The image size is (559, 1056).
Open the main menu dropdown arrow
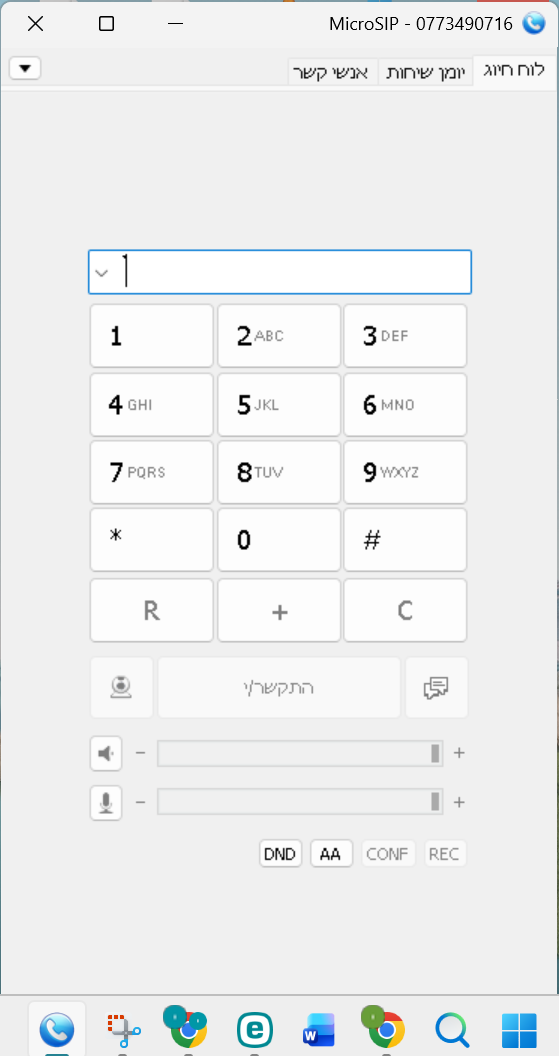[26, 68]
